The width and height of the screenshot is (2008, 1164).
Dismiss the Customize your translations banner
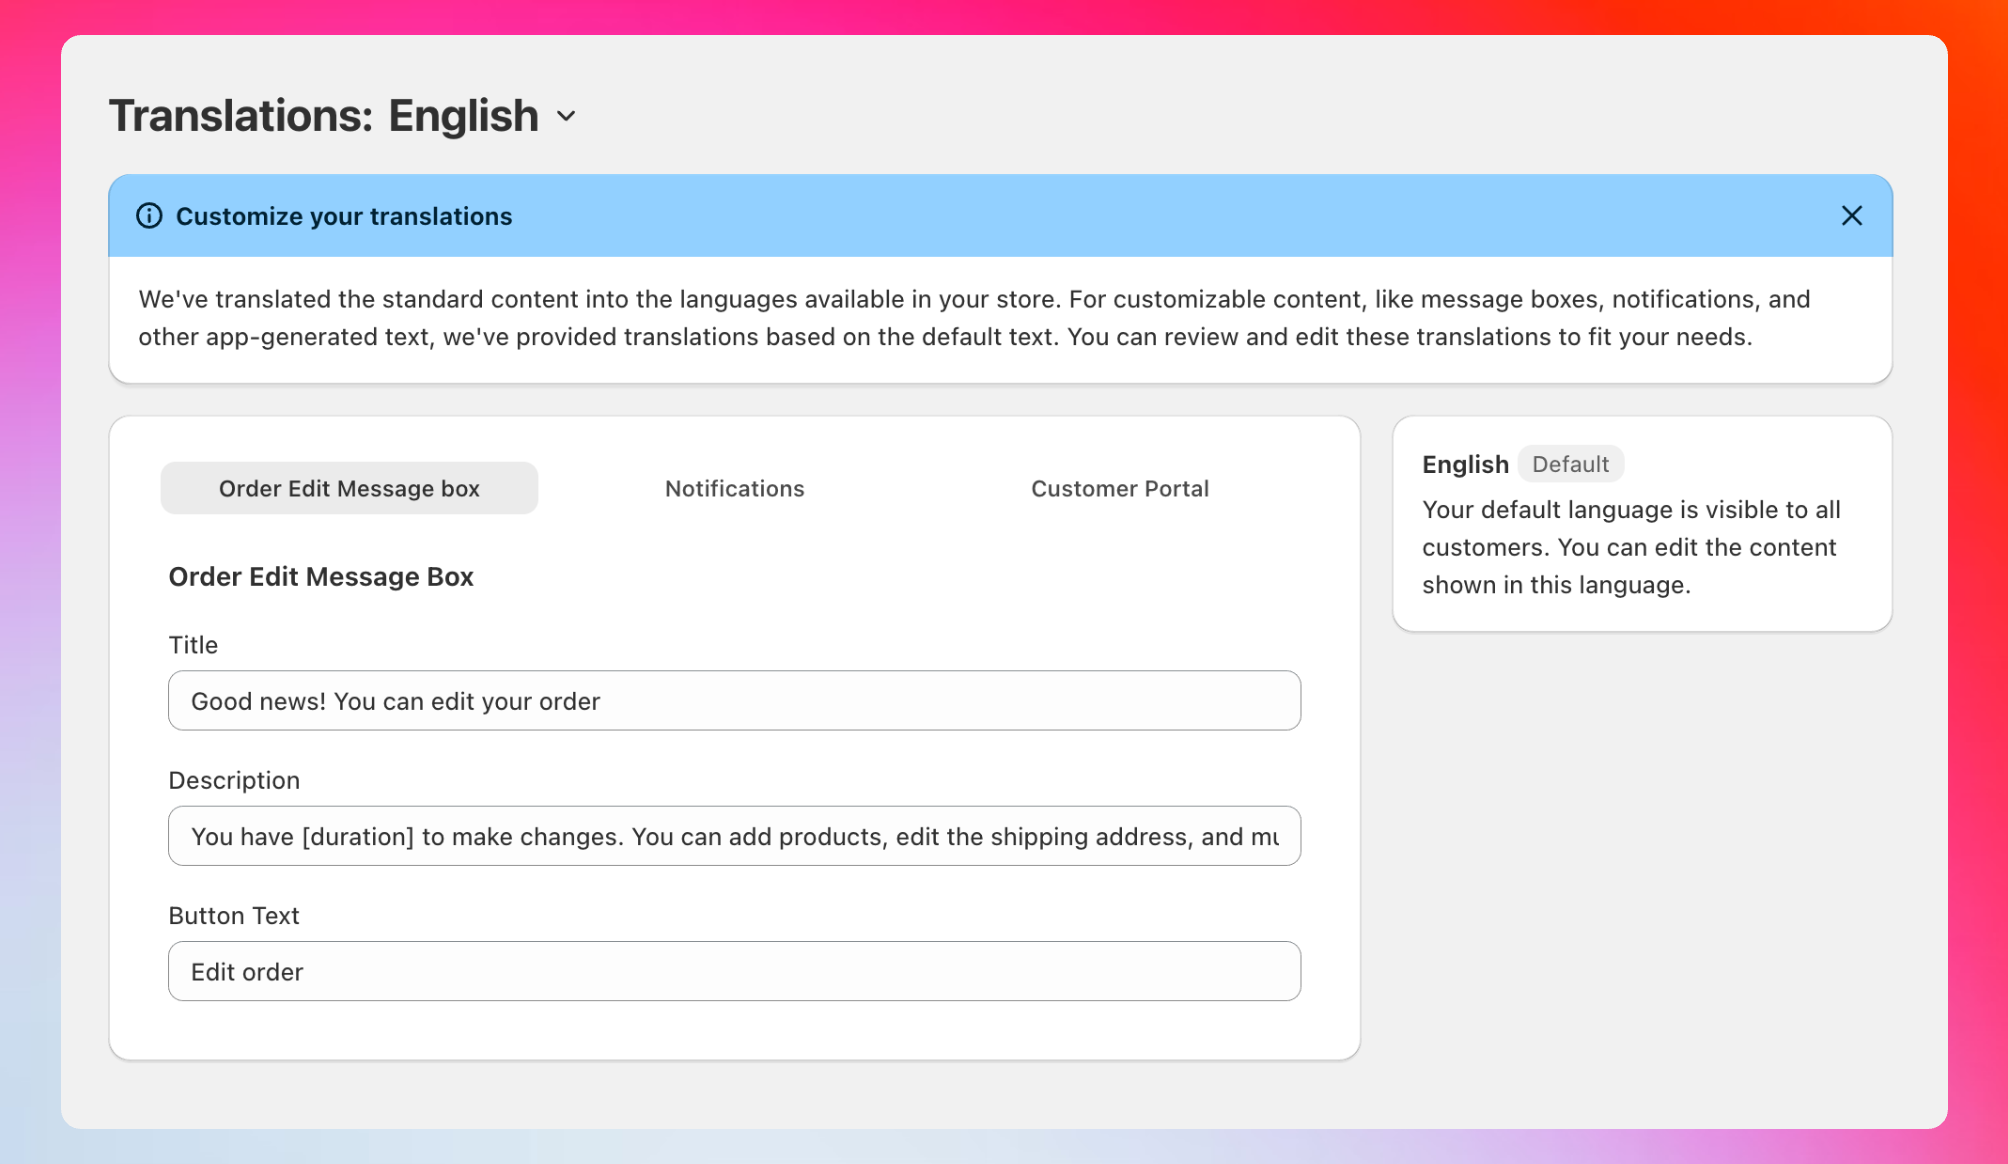(x=1851, y=215)
